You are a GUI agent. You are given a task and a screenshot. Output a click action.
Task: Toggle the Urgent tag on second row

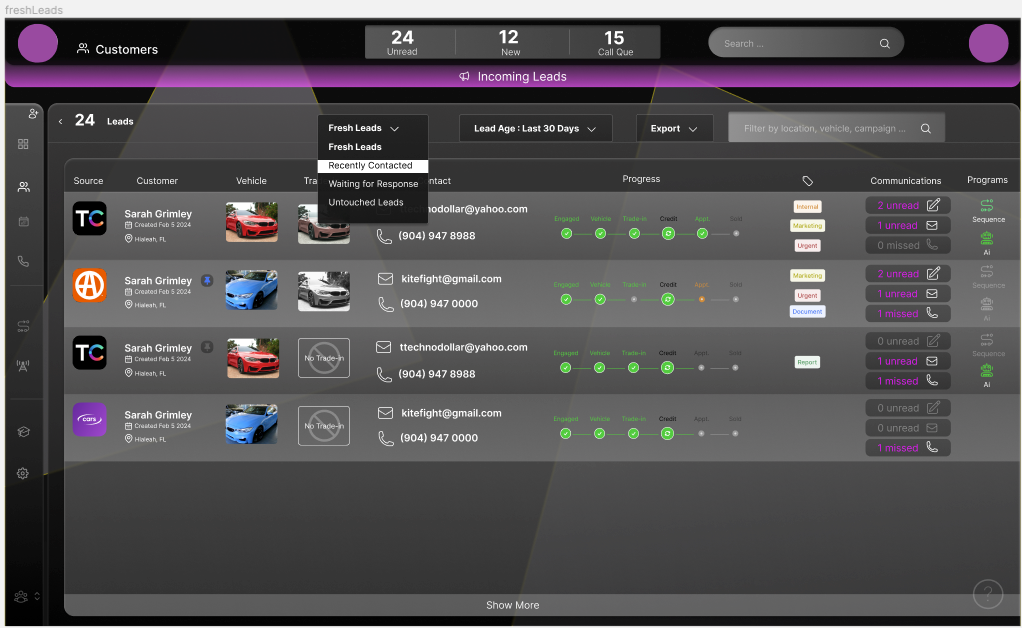806,295
